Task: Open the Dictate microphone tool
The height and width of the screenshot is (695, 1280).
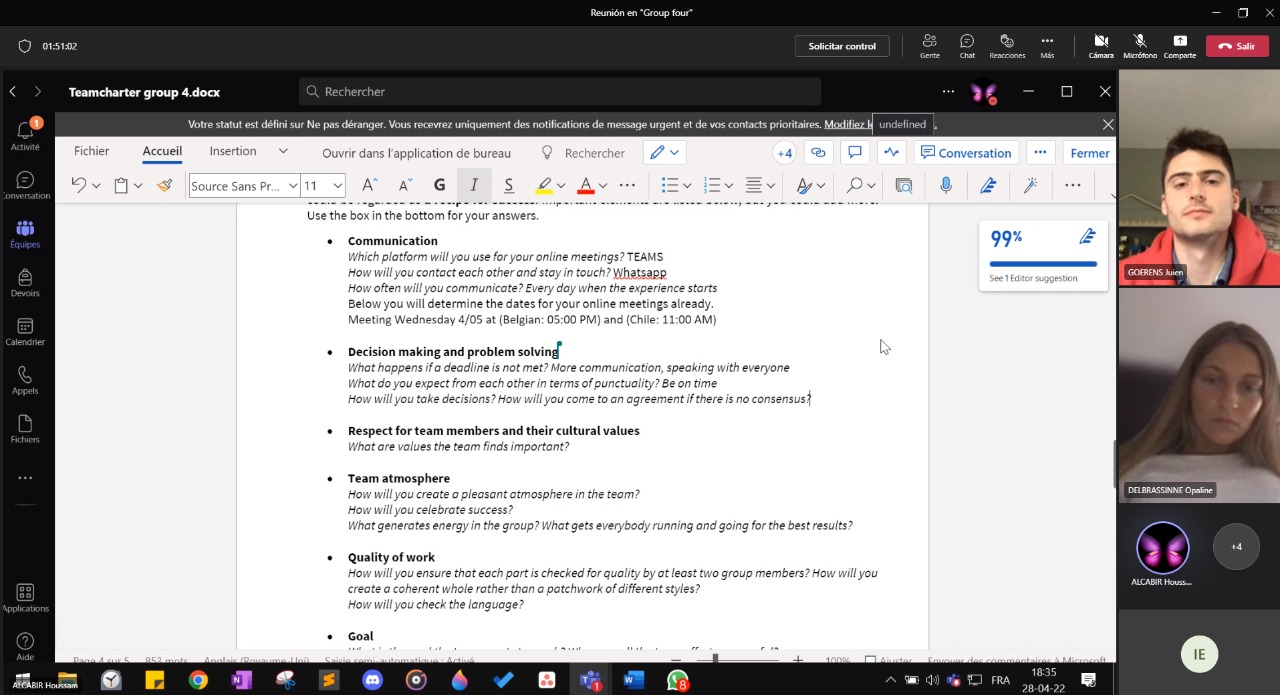Action: [x=946, y=185]
